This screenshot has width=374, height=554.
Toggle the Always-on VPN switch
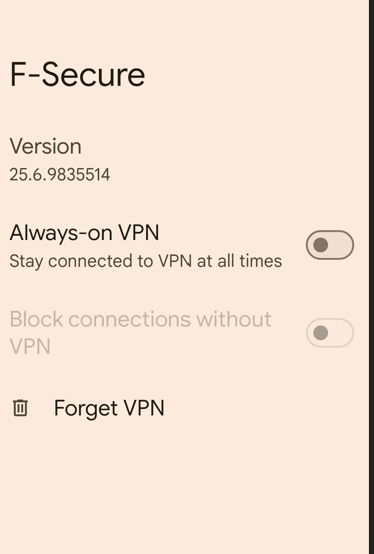pyautogui.click(x=330, y=245)
